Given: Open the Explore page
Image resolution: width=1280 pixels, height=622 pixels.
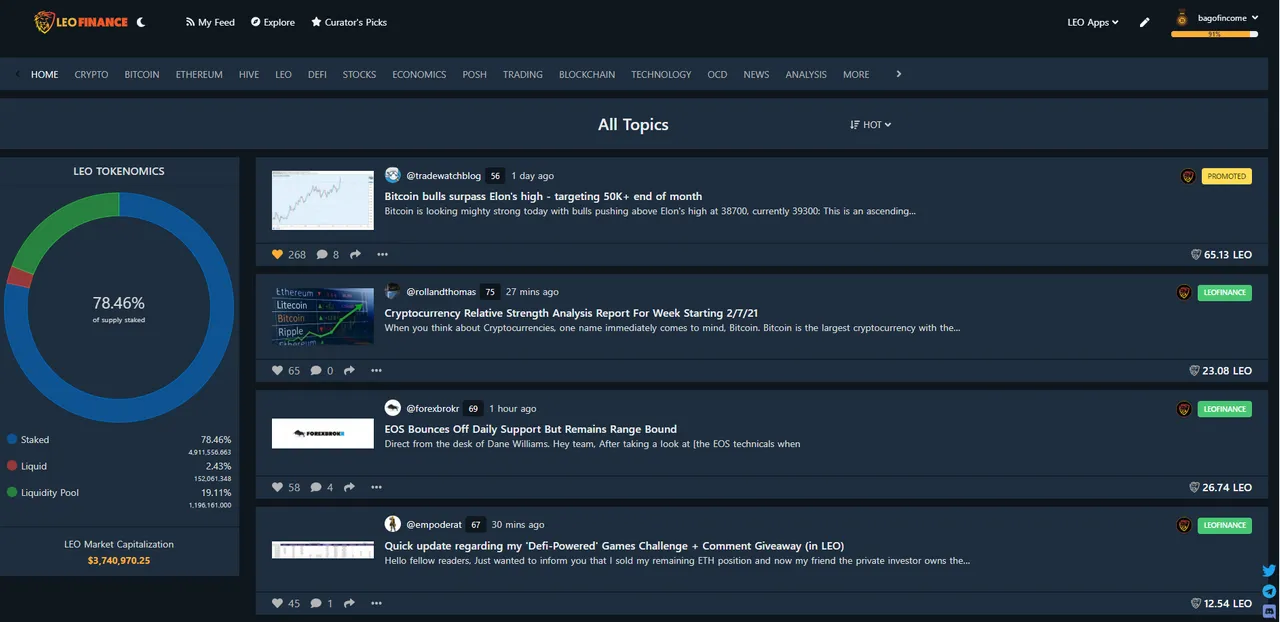Looking at the screenshot, I should pyautogui.click(x=273, y=22).
